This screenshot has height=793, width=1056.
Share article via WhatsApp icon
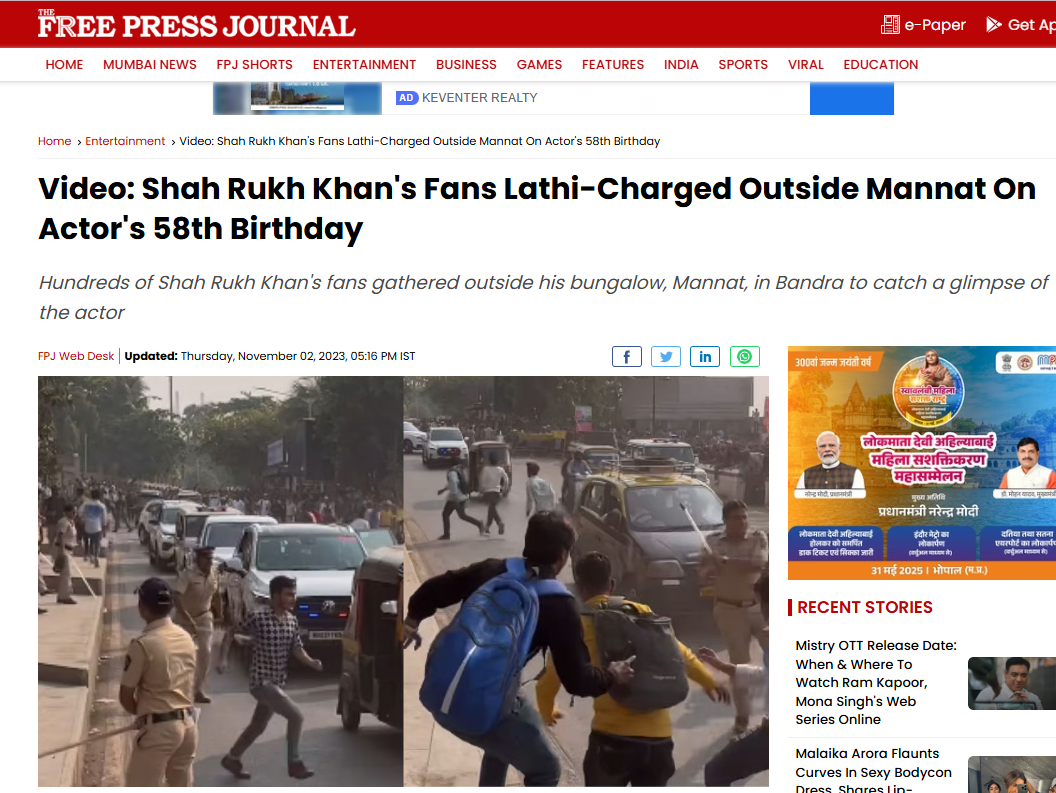pyautogui.click(x=744, y=356)
